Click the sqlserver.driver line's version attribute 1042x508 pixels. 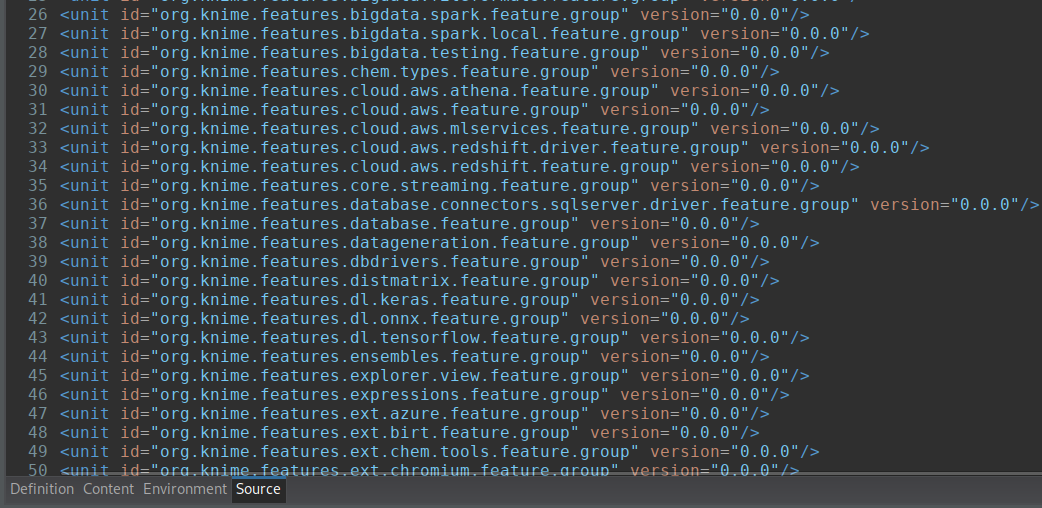pos(905,204)
